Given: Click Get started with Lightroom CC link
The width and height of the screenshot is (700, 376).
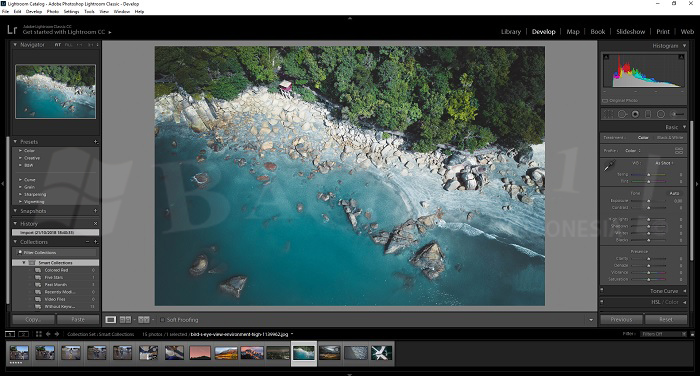Looking at the screenshot, I should tap(64, 32).
